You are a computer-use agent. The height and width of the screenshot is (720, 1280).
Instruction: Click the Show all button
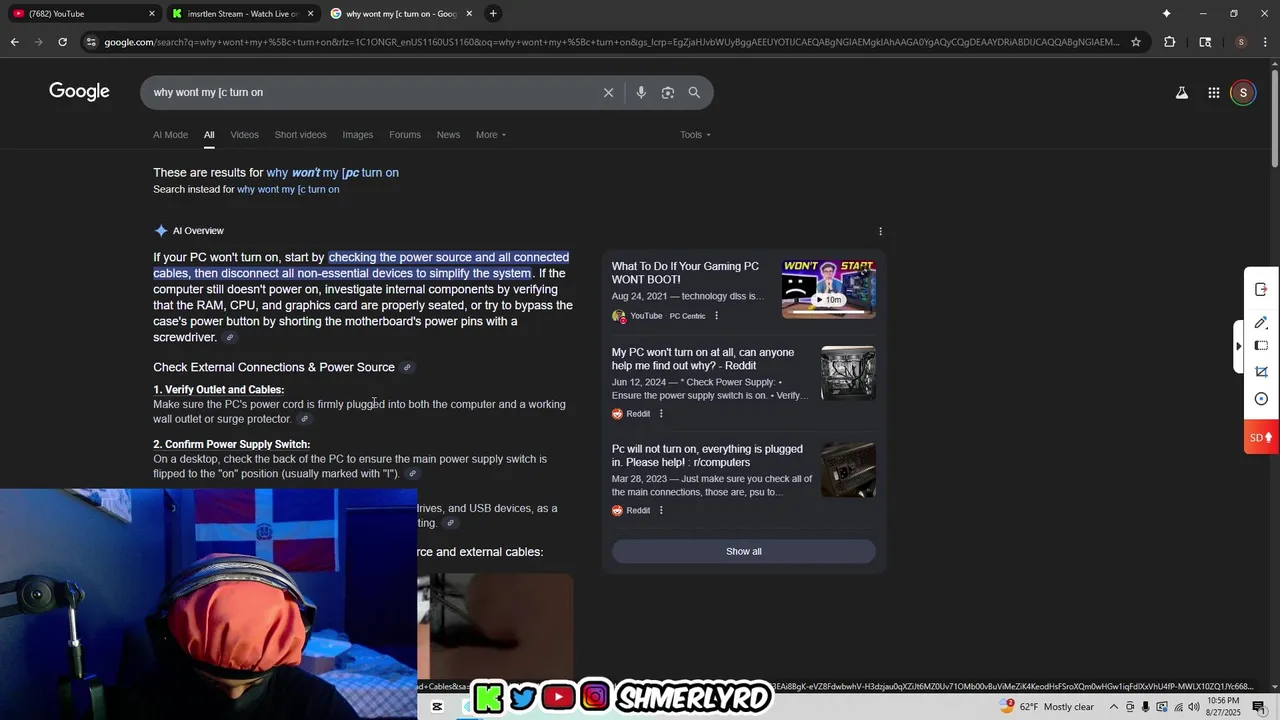pyautogui.click(x=744, y=552)
